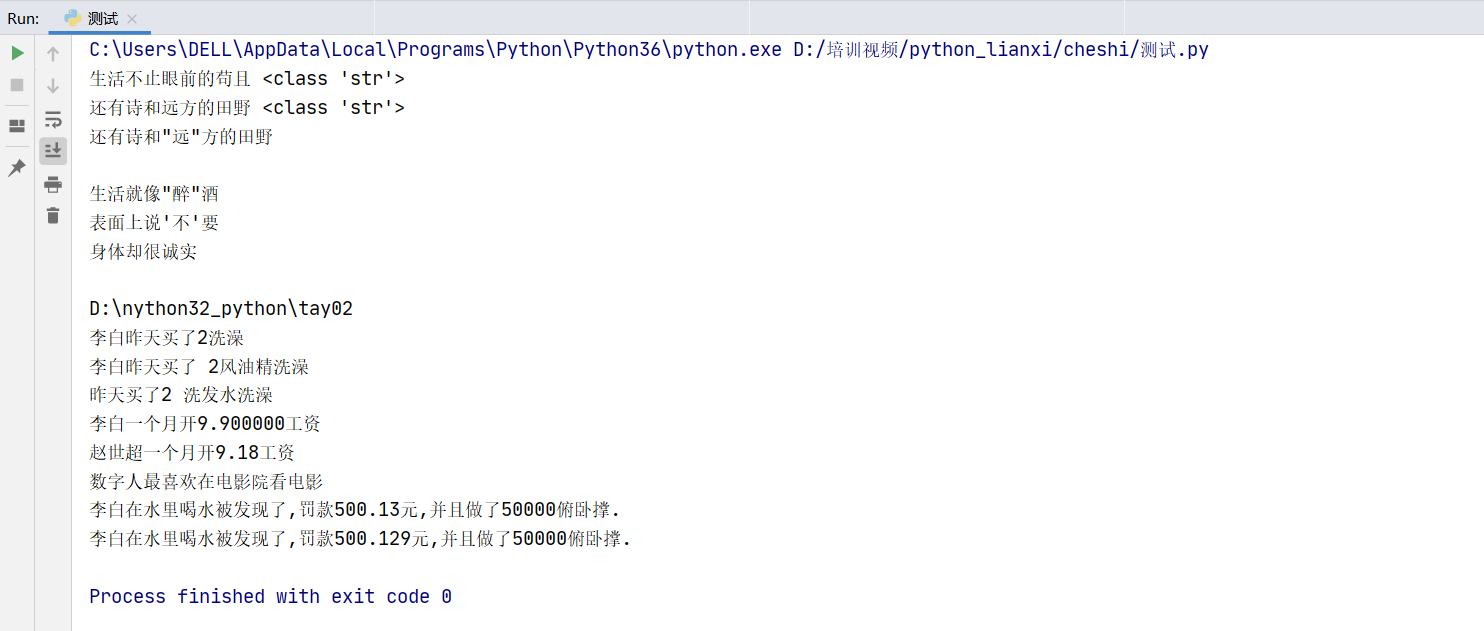Stop the running process

(x=16, y=85)
